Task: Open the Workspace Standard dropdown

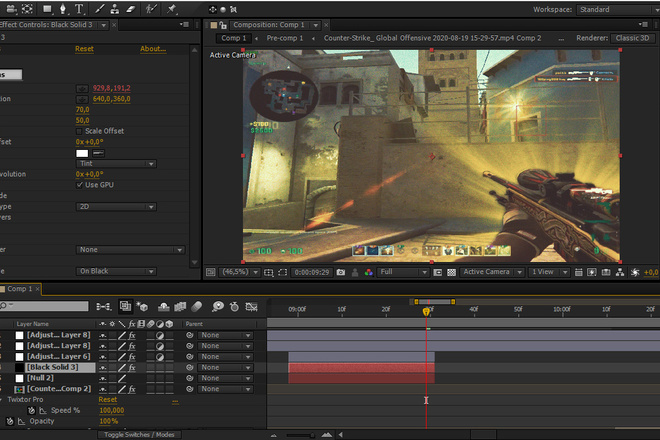Action: (618, 9)
